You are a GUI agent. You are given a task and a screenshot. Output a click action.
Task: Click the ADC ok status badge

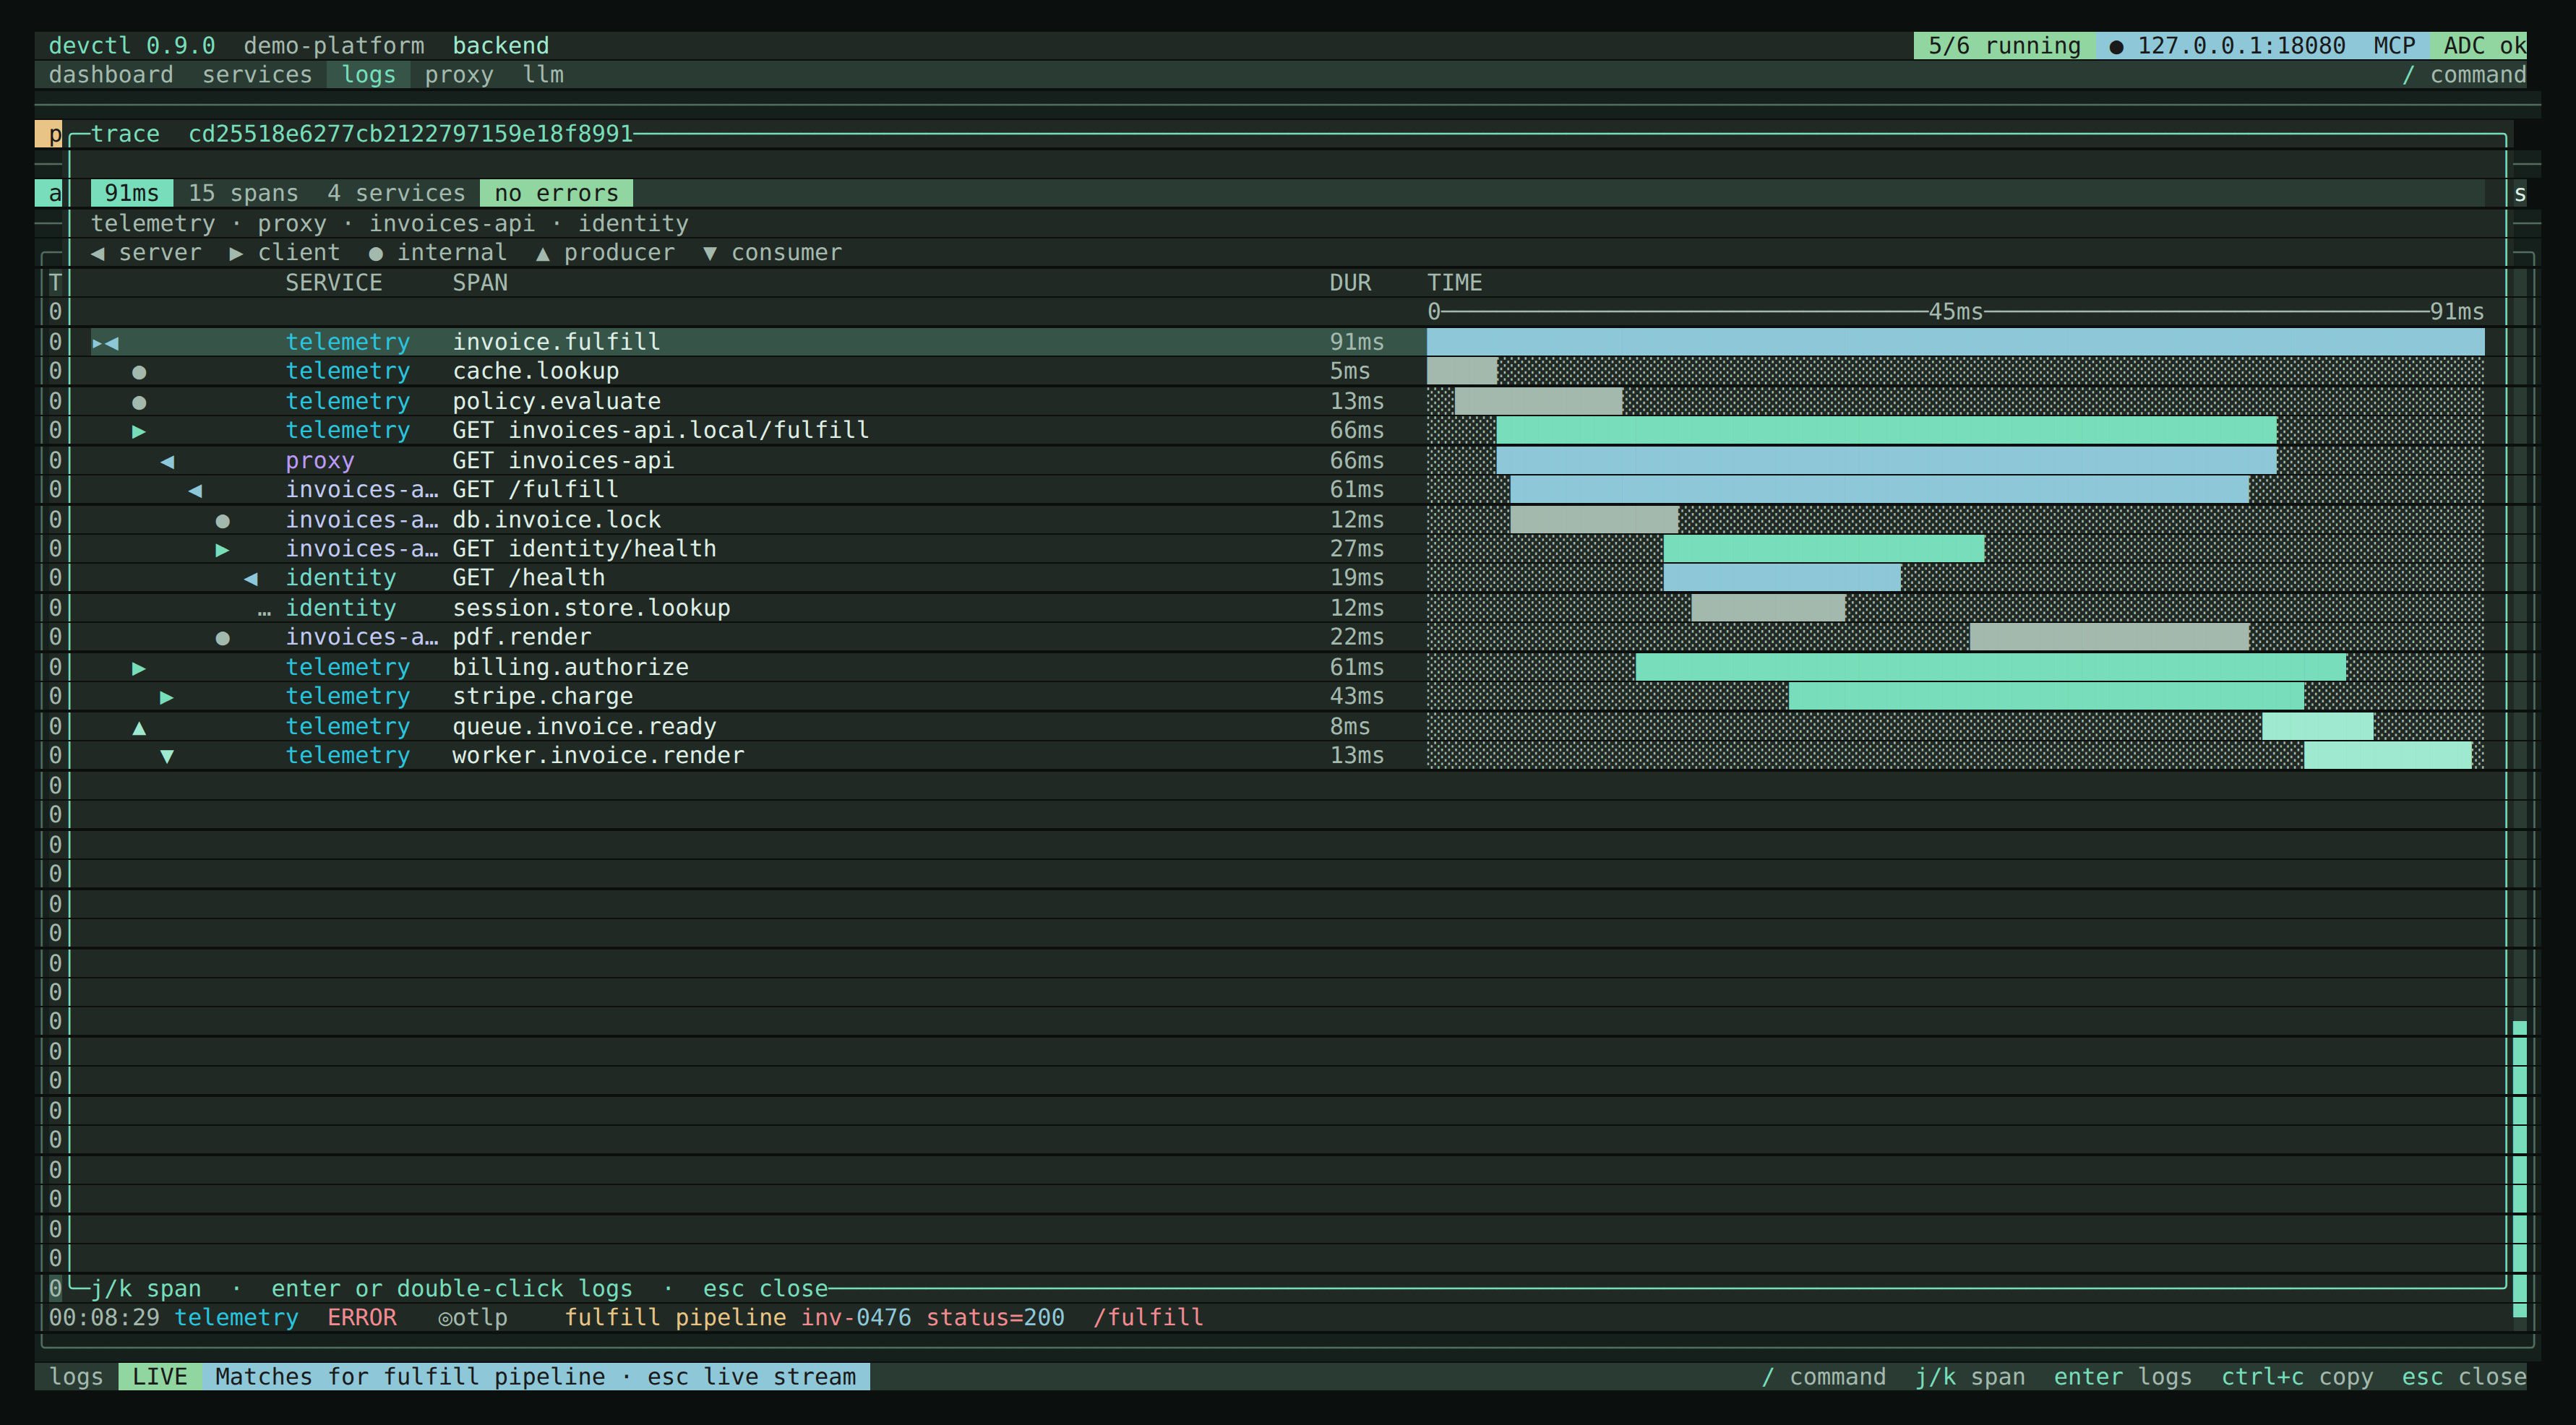pos(2478,46)
